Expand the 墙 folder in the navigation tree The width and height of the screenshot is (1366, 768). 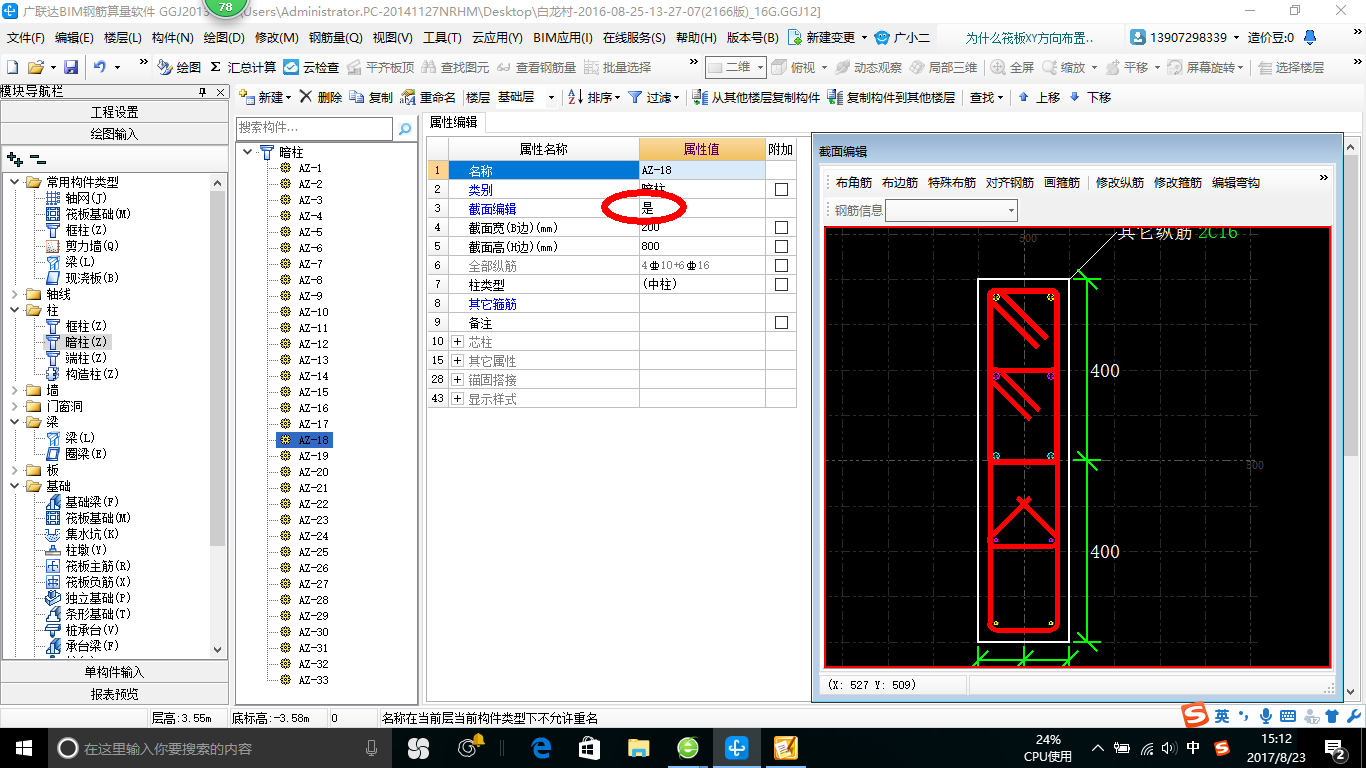point(15,390)
